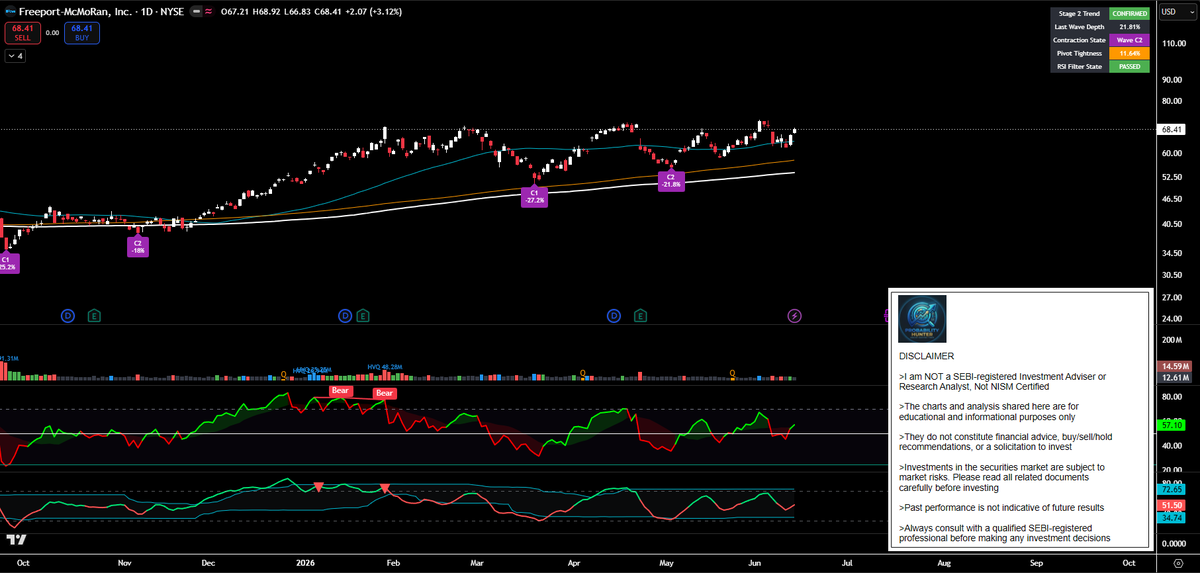Select the C2 -18% contraction label
The height and width of the screenshot is (573, 1200).
(138, 246)
